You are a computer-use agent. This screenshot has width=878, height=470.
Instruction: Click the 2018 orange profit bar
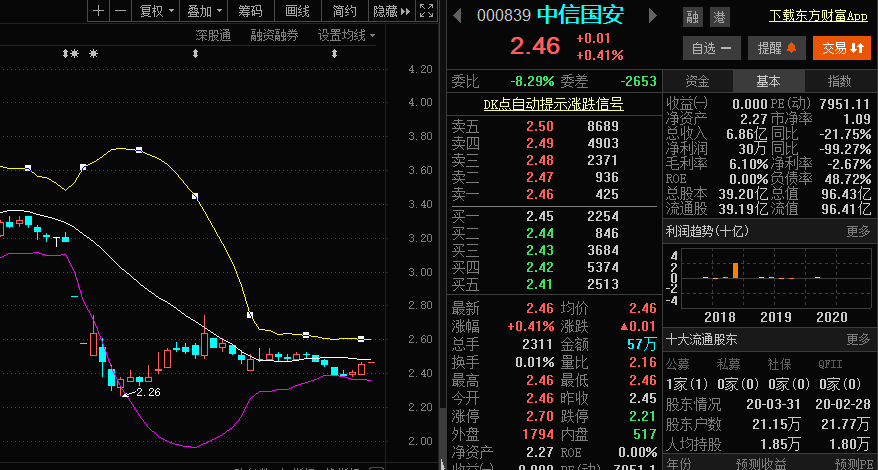tap(736, 270)
